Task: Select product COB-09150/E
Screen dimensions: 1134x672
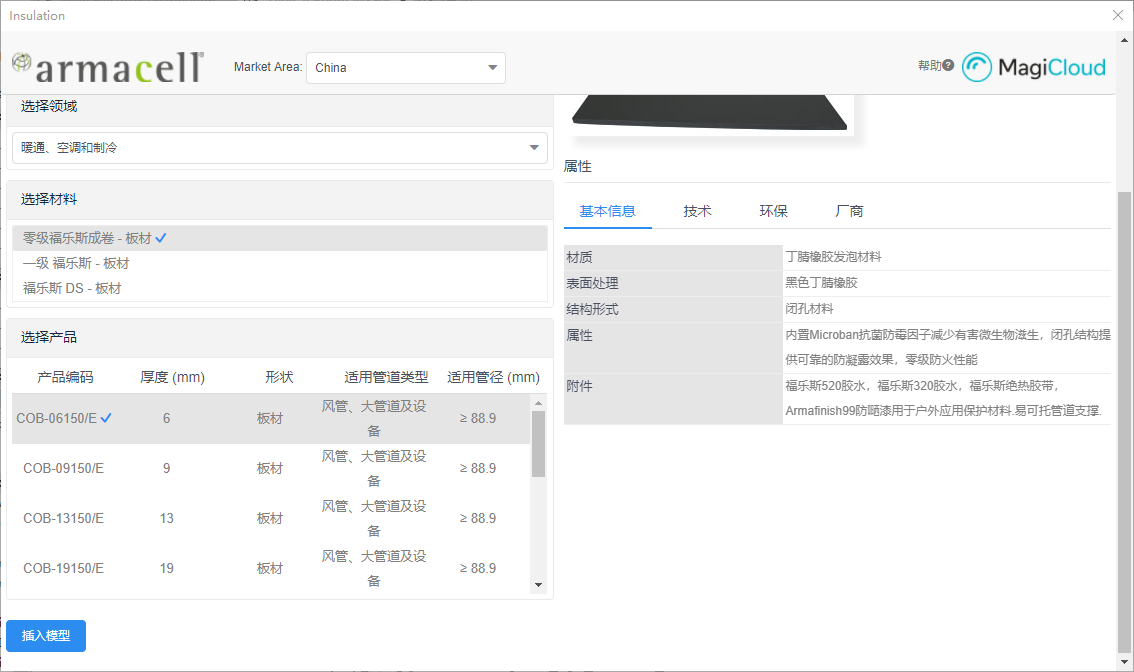Action: click(271, 468)
